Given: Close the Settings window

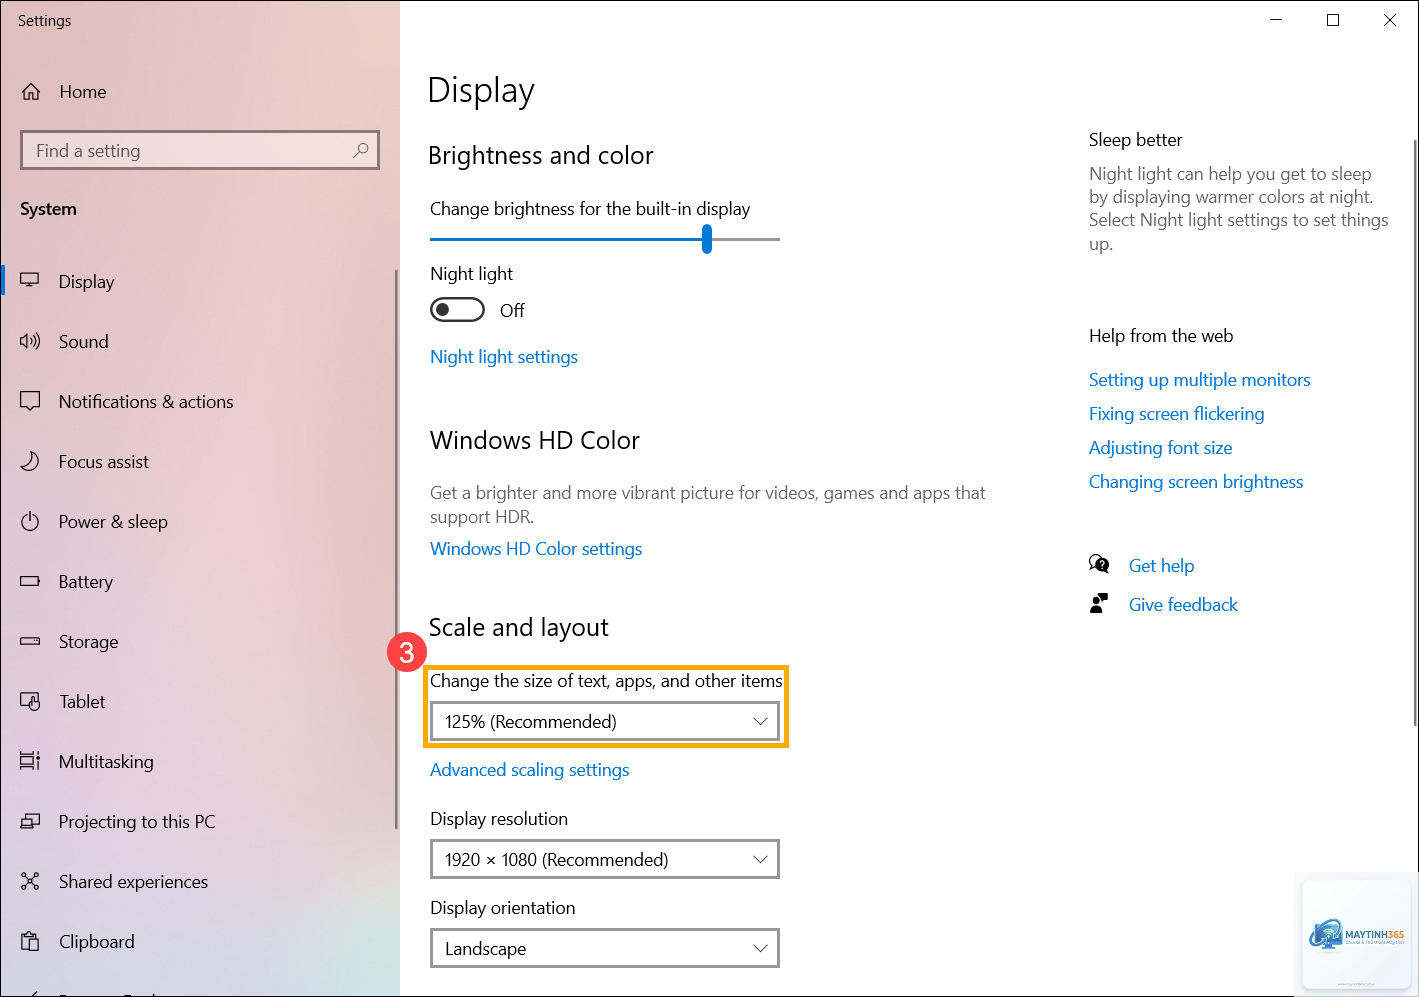Looking at the screenshot, I should (x=1390, y=20).
